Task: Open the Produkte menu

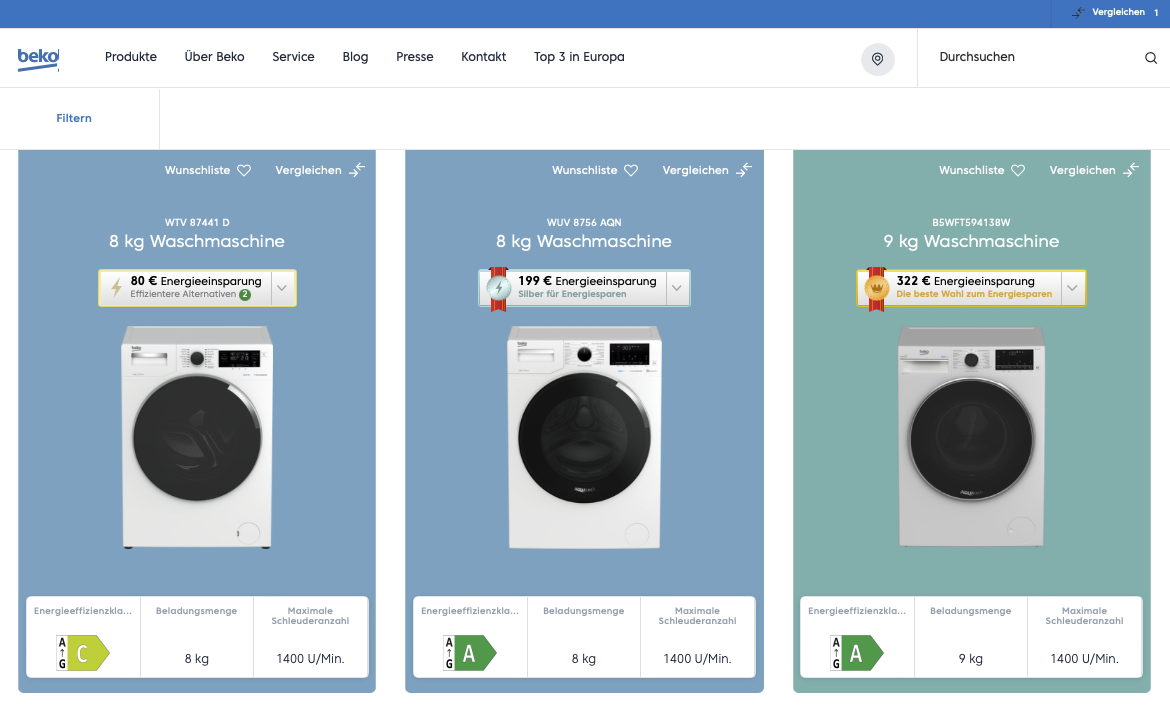Action: coord(131,57)
